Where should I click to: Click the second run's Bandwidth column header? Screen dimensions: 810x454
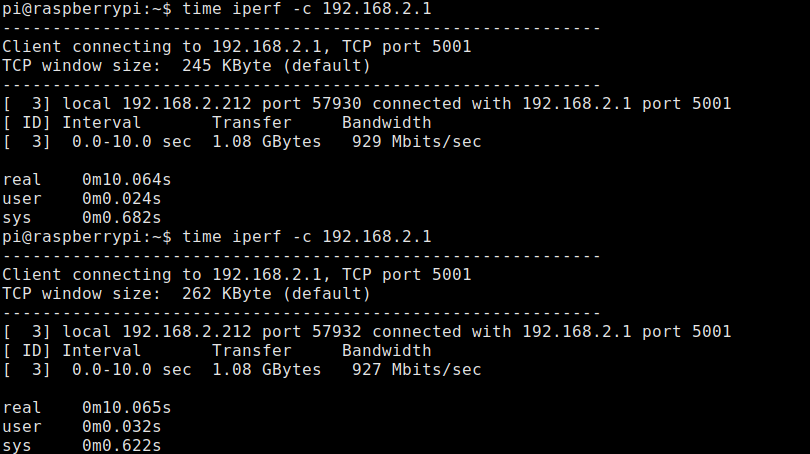pos(386,351)
